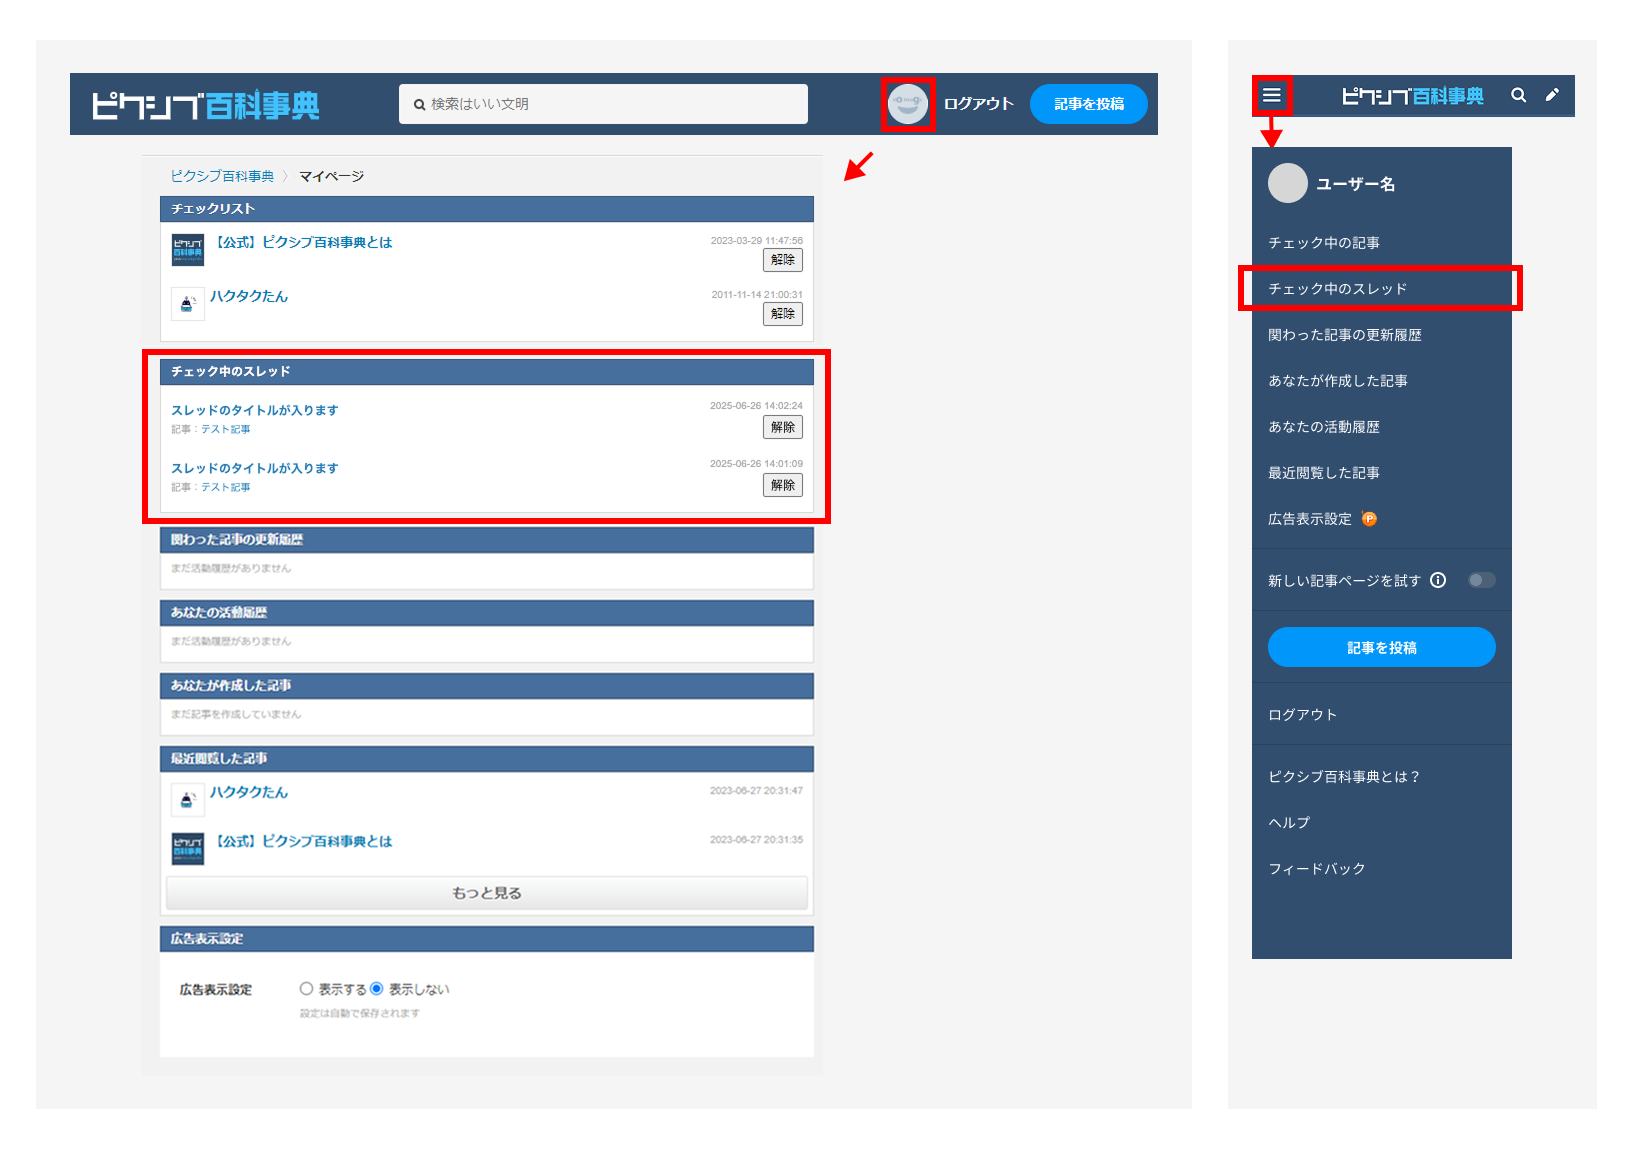Click the ハクタクたん thumbnail in チェックリスト
The width and height of the screenshot is (1642, 1155).
pos(188,304)
